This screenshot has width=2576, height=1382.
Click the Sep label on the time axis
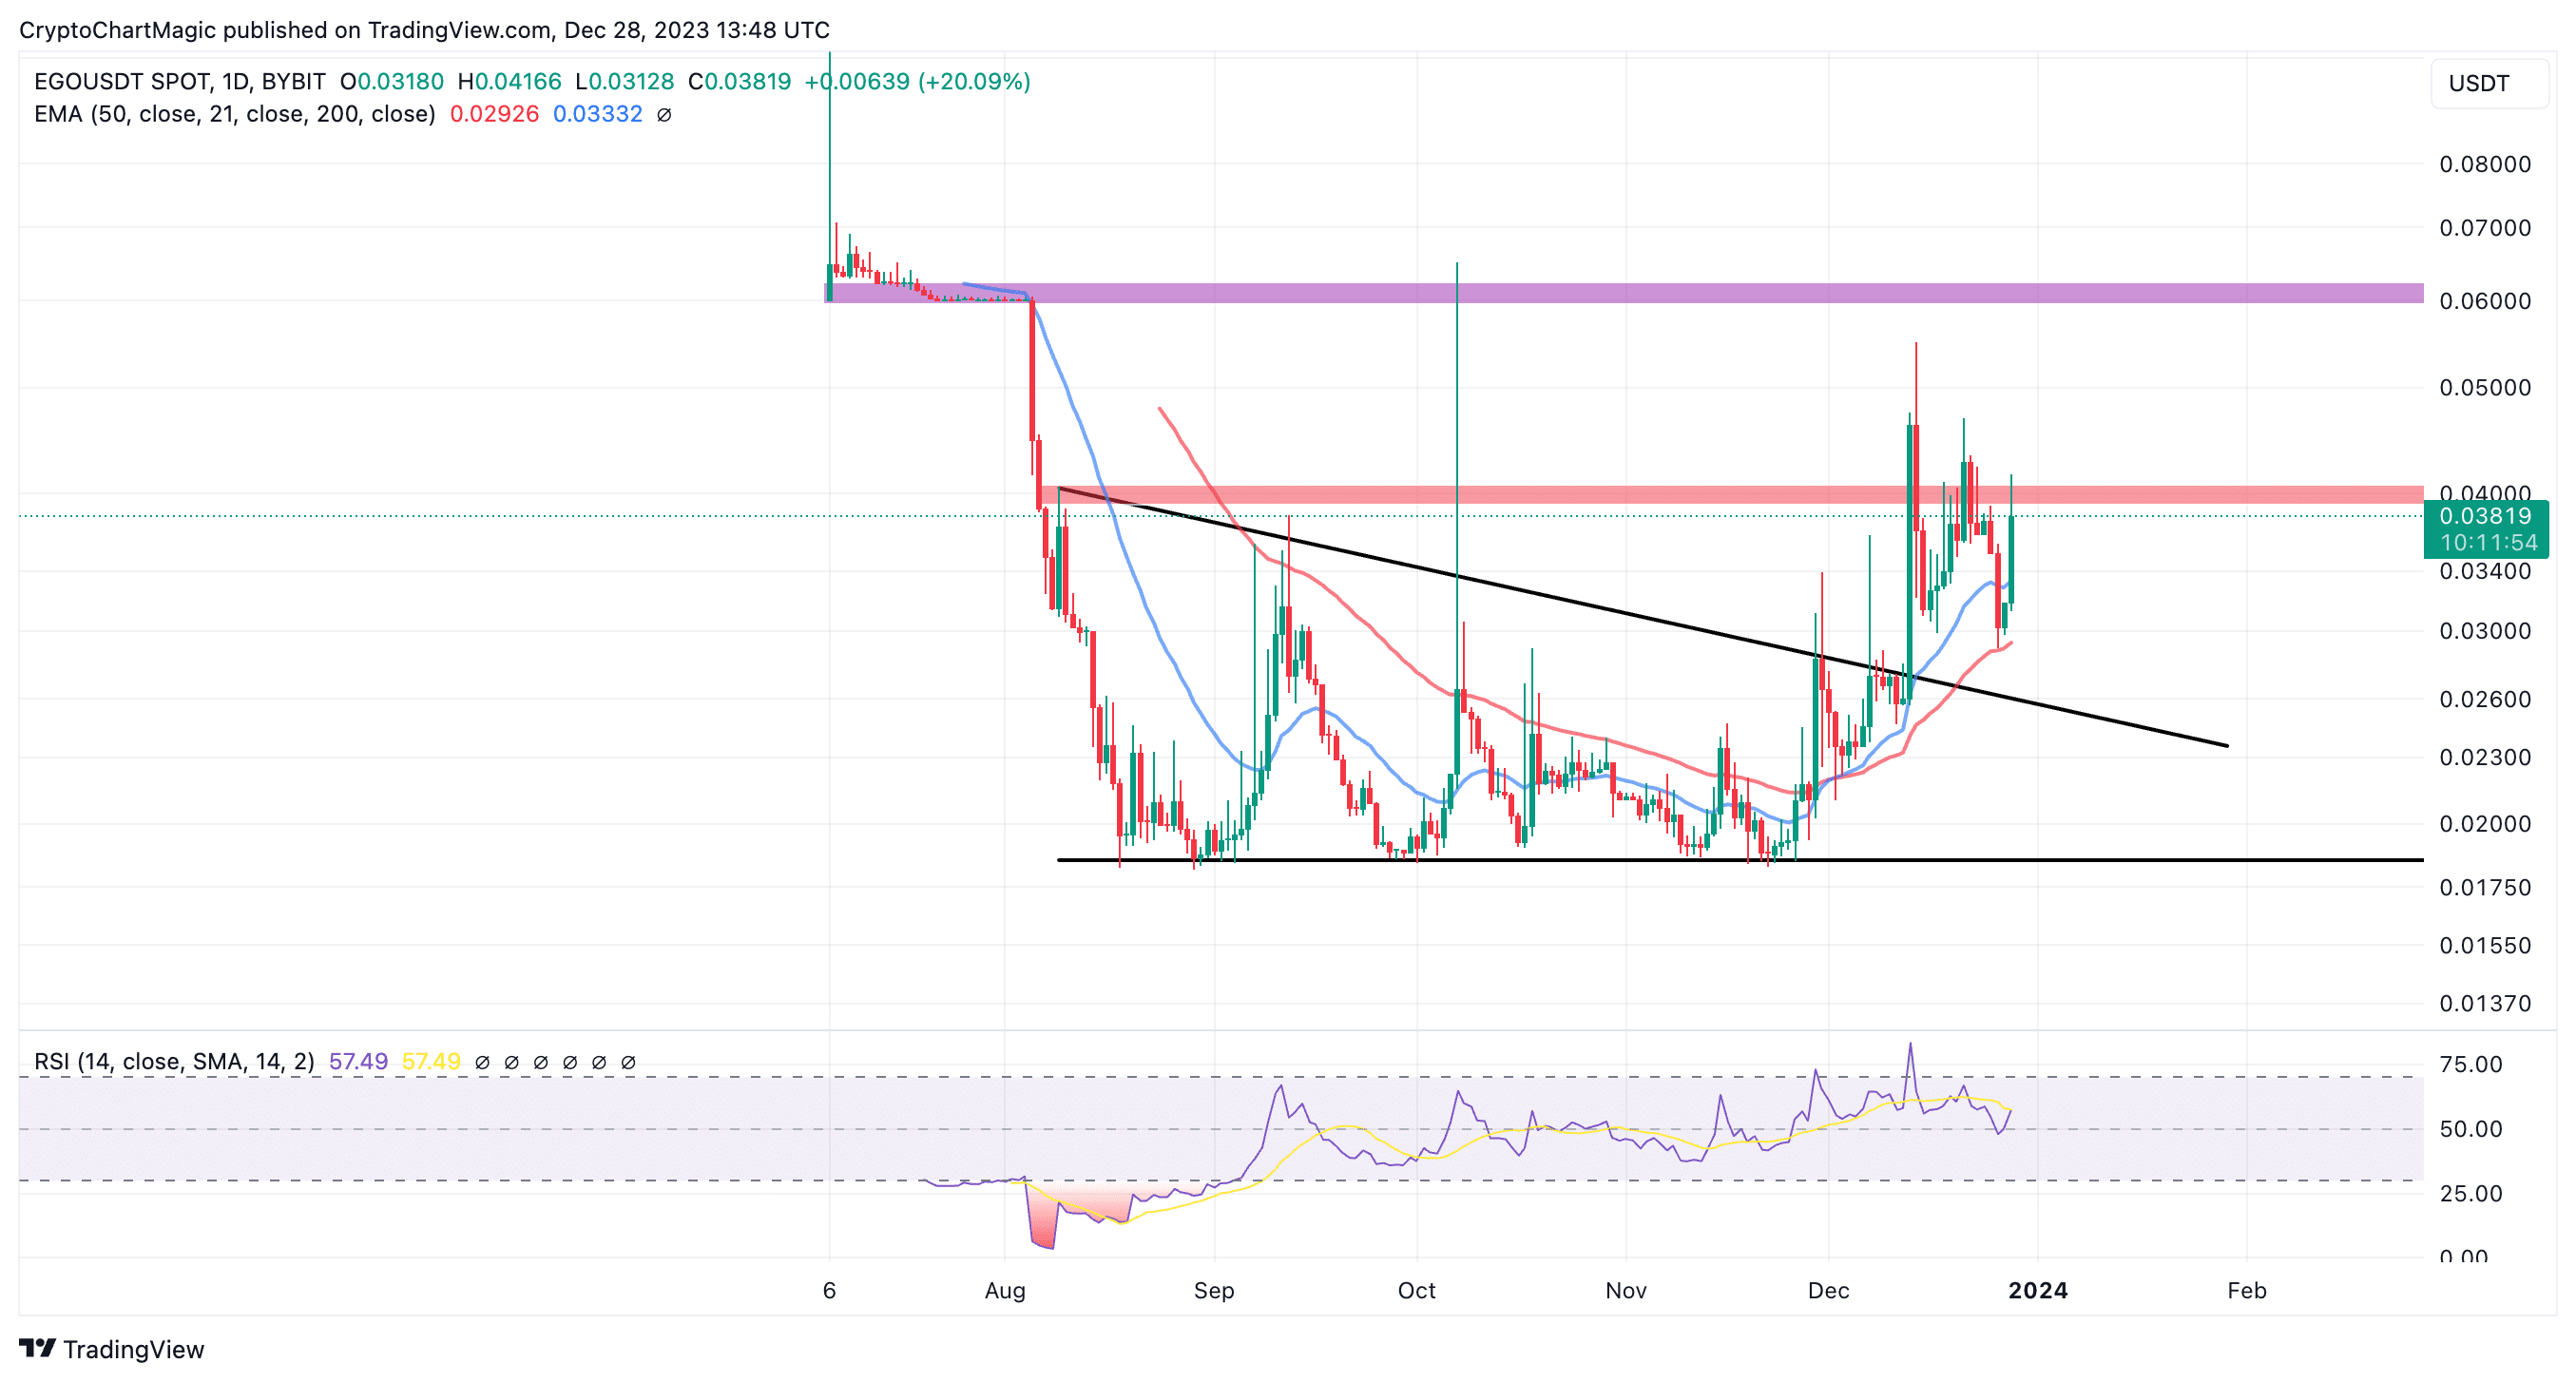[x=1214, y=1291]
